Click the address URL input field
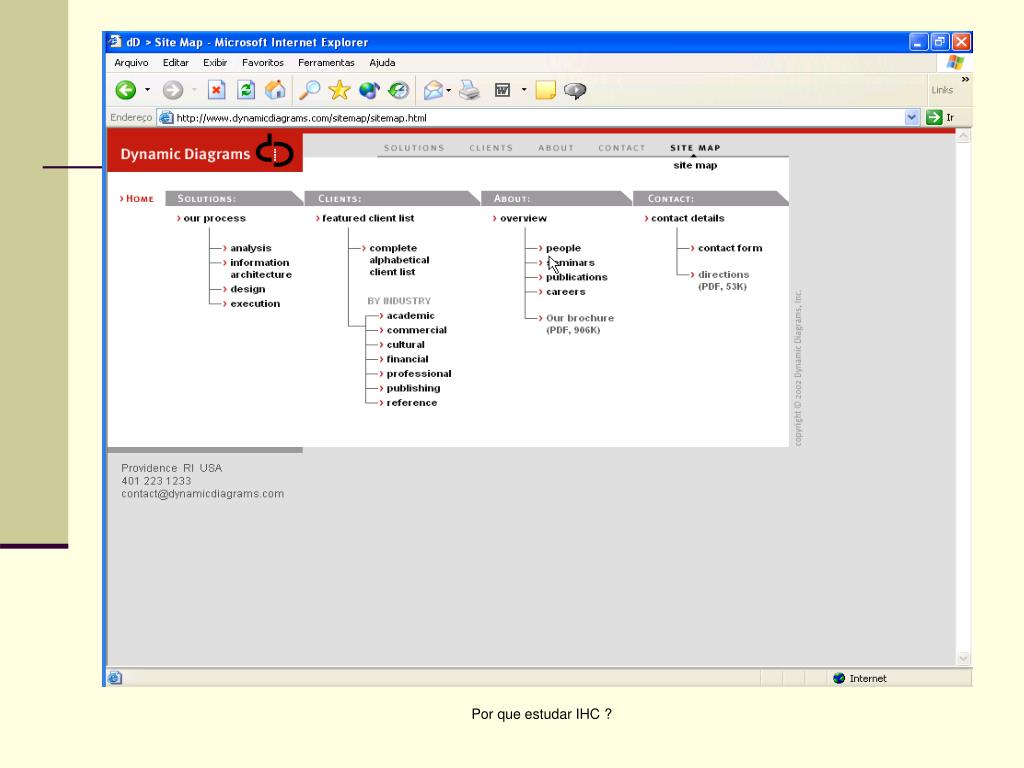This screenshot has width=1024, height=768. [x=539, y=118]
